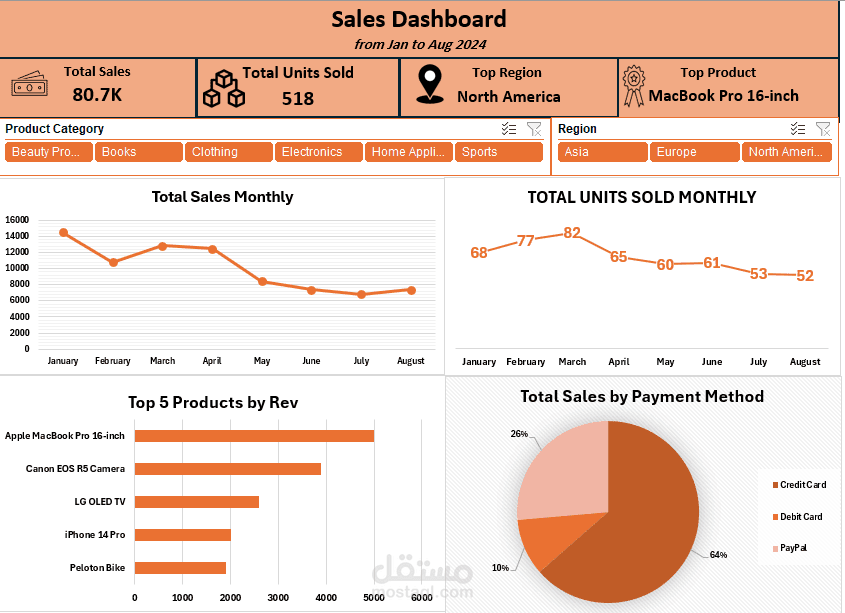Click the Region slicer header

(x=577, y=129)
